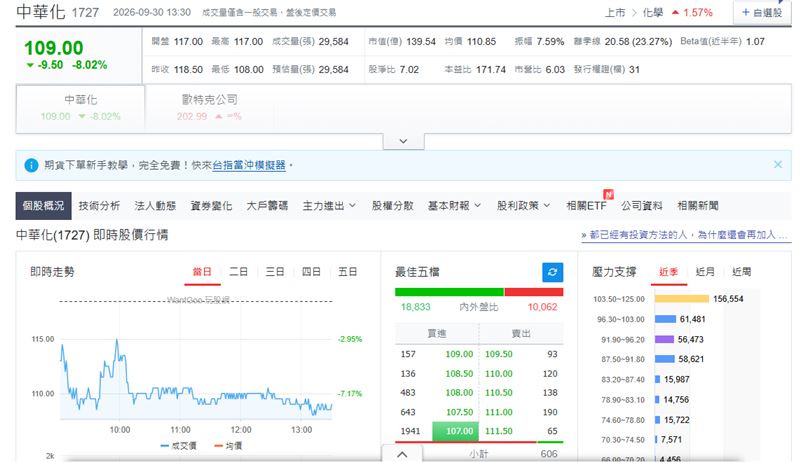Click bid price 109.00 in 買進 column
Screen dimensions: 800x462
click(x=459, y=354)
